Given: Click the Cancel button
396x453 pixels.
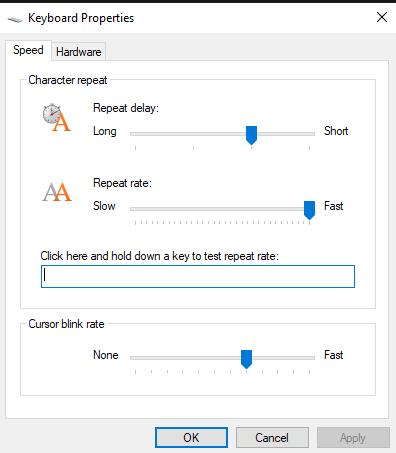Looking at the screenshot, I should tap(272, 437).
